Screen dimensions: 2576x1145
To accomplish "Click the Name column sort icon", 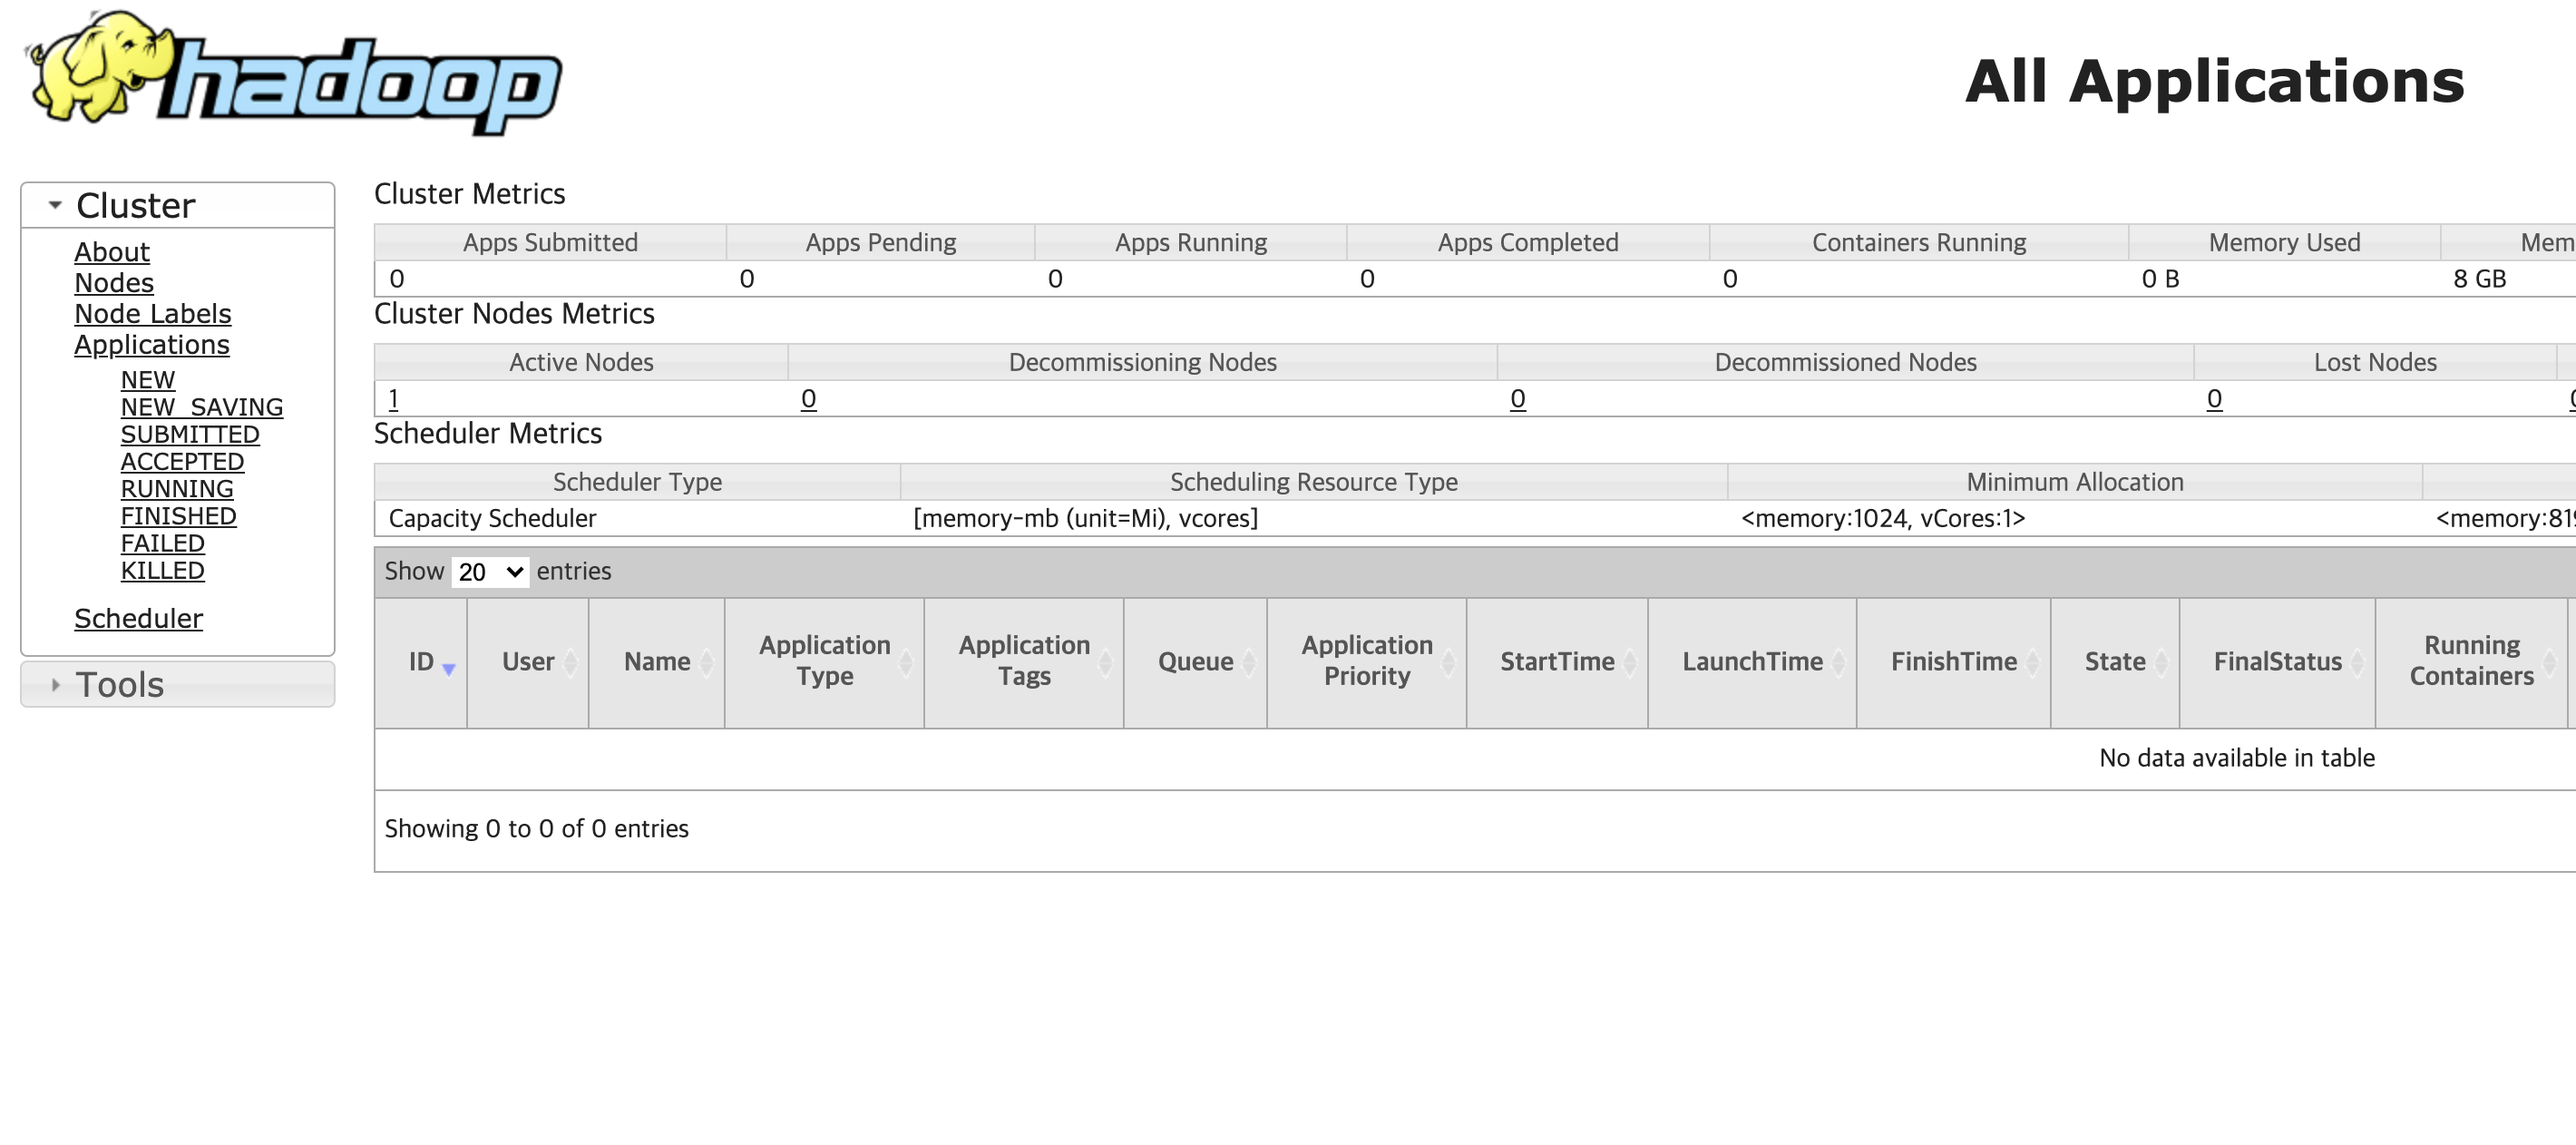I will point(706,662).
